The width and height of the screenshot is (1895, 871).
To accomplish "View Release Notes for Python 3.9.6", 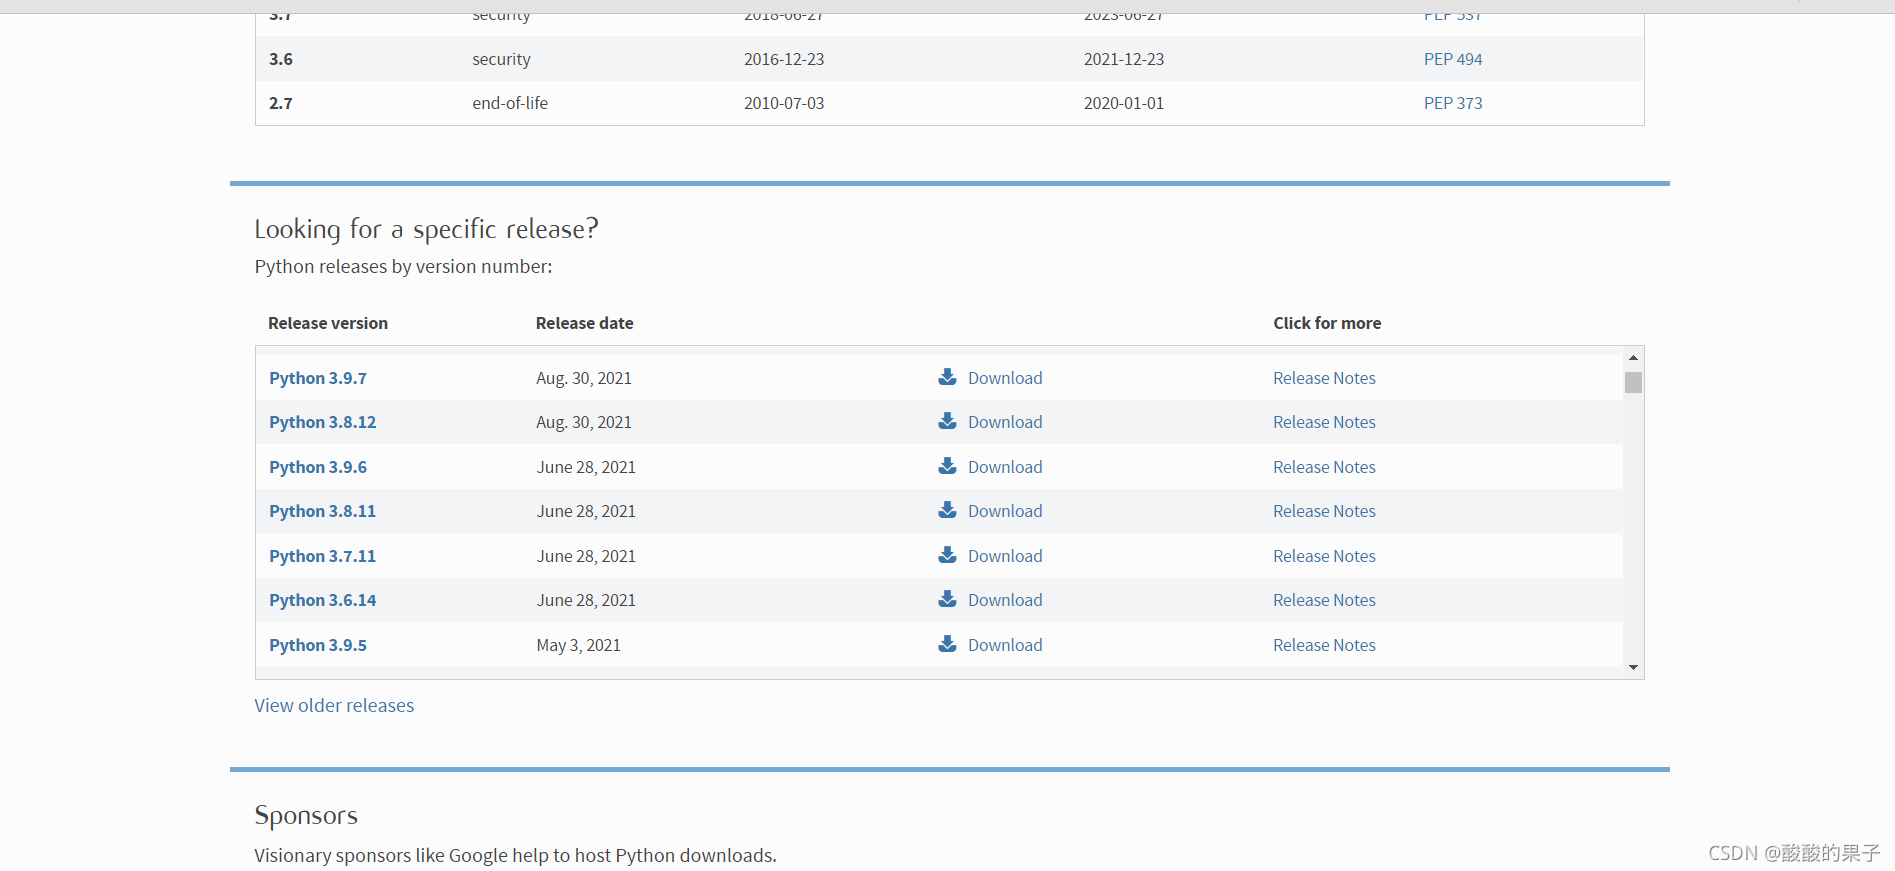I will point(1324,467).
